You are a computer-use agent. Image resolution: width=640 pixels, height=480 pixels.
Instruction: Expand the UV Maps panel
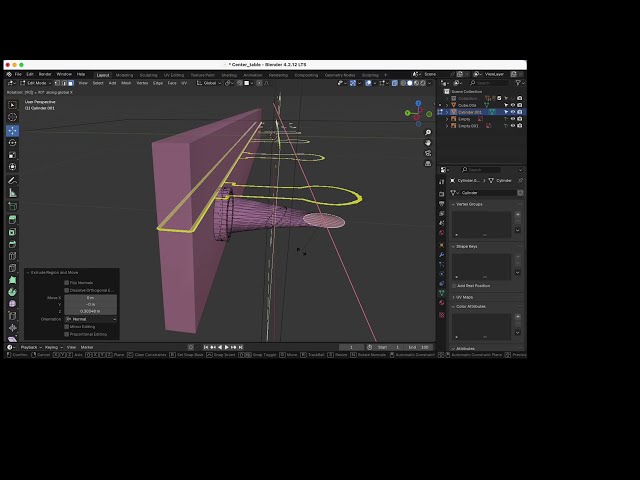point(453,297)
